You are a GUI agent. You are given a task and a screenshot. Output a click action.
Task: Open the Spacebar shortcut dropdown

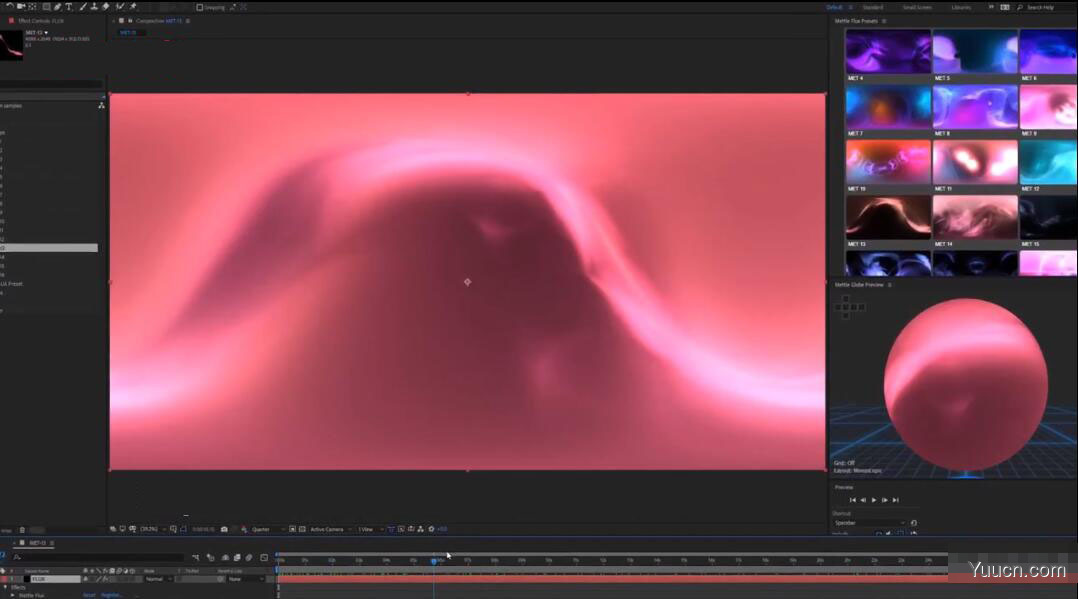click(x=870, y=523)
